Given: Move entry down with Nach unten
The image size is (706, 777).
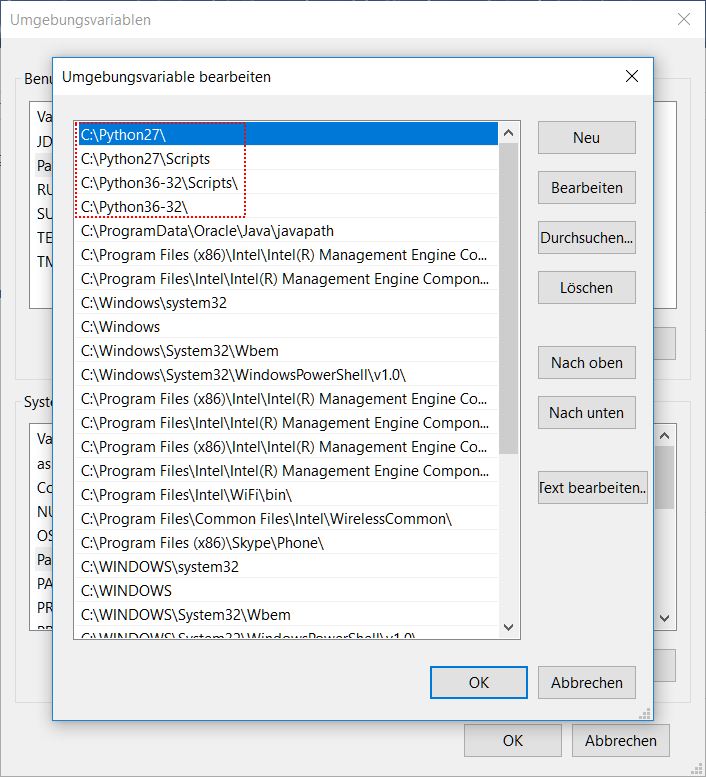Looking at the screenshot, I should (x=586, y=413).
